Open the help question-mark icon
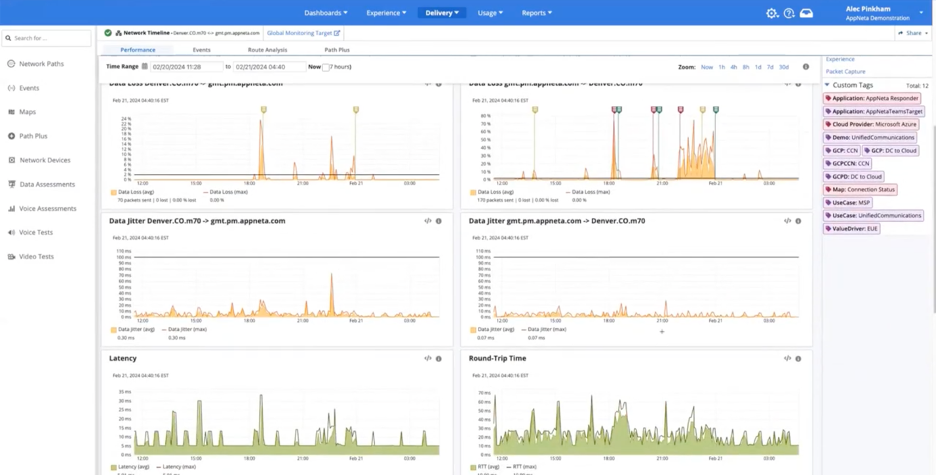The height and width of the screenshot is (476, 936). pyautogui.click(x=789, y=13)
